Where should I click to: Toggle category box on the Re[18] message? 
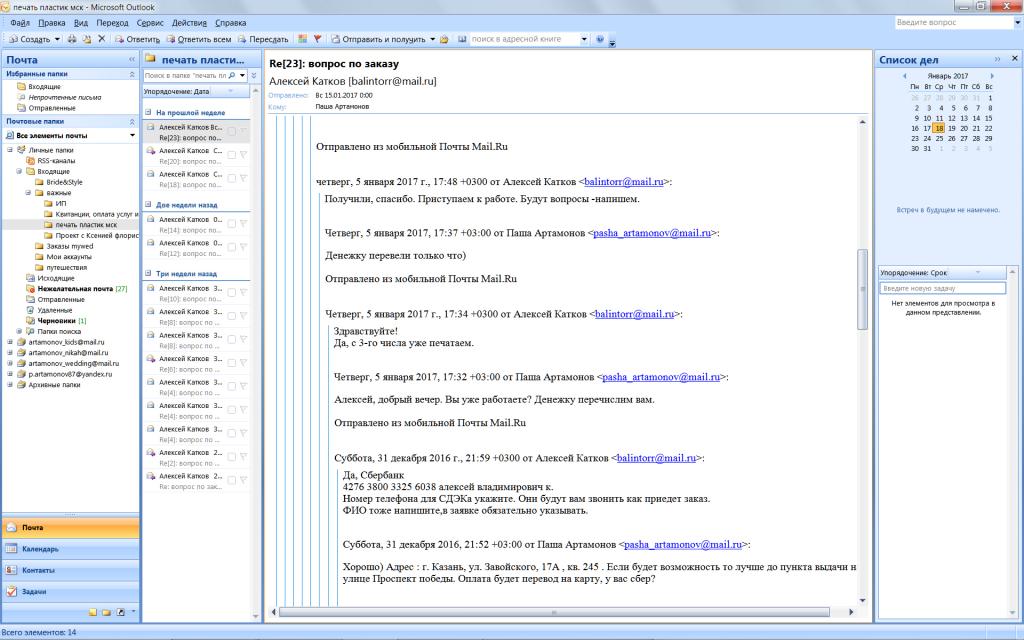[x=231, y=179]
